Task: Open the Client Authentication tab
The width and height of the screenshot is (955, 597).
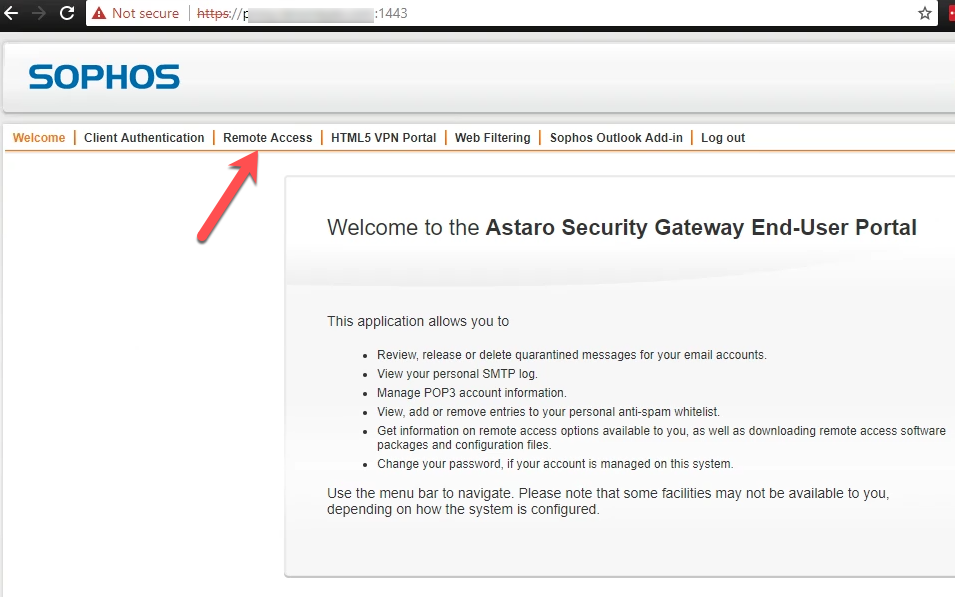Action: (x=144, y=138)
